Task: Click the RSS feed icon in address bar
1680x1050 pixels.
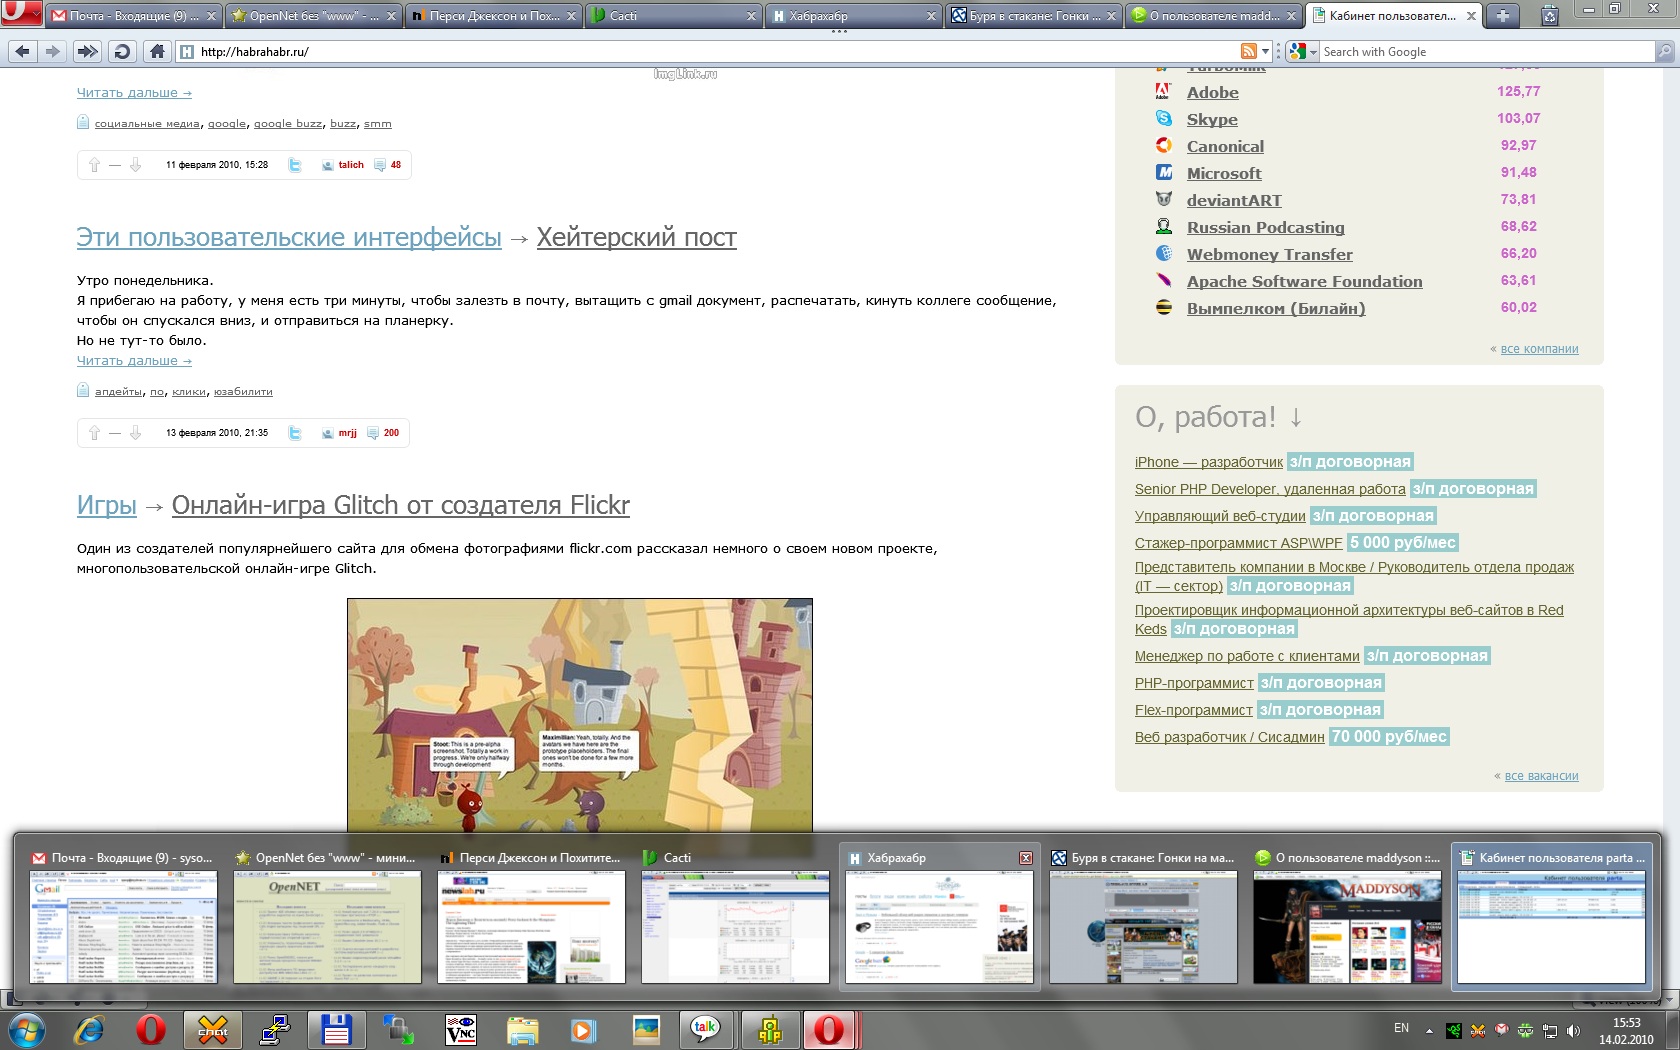Action: (x=1249, y=51)
